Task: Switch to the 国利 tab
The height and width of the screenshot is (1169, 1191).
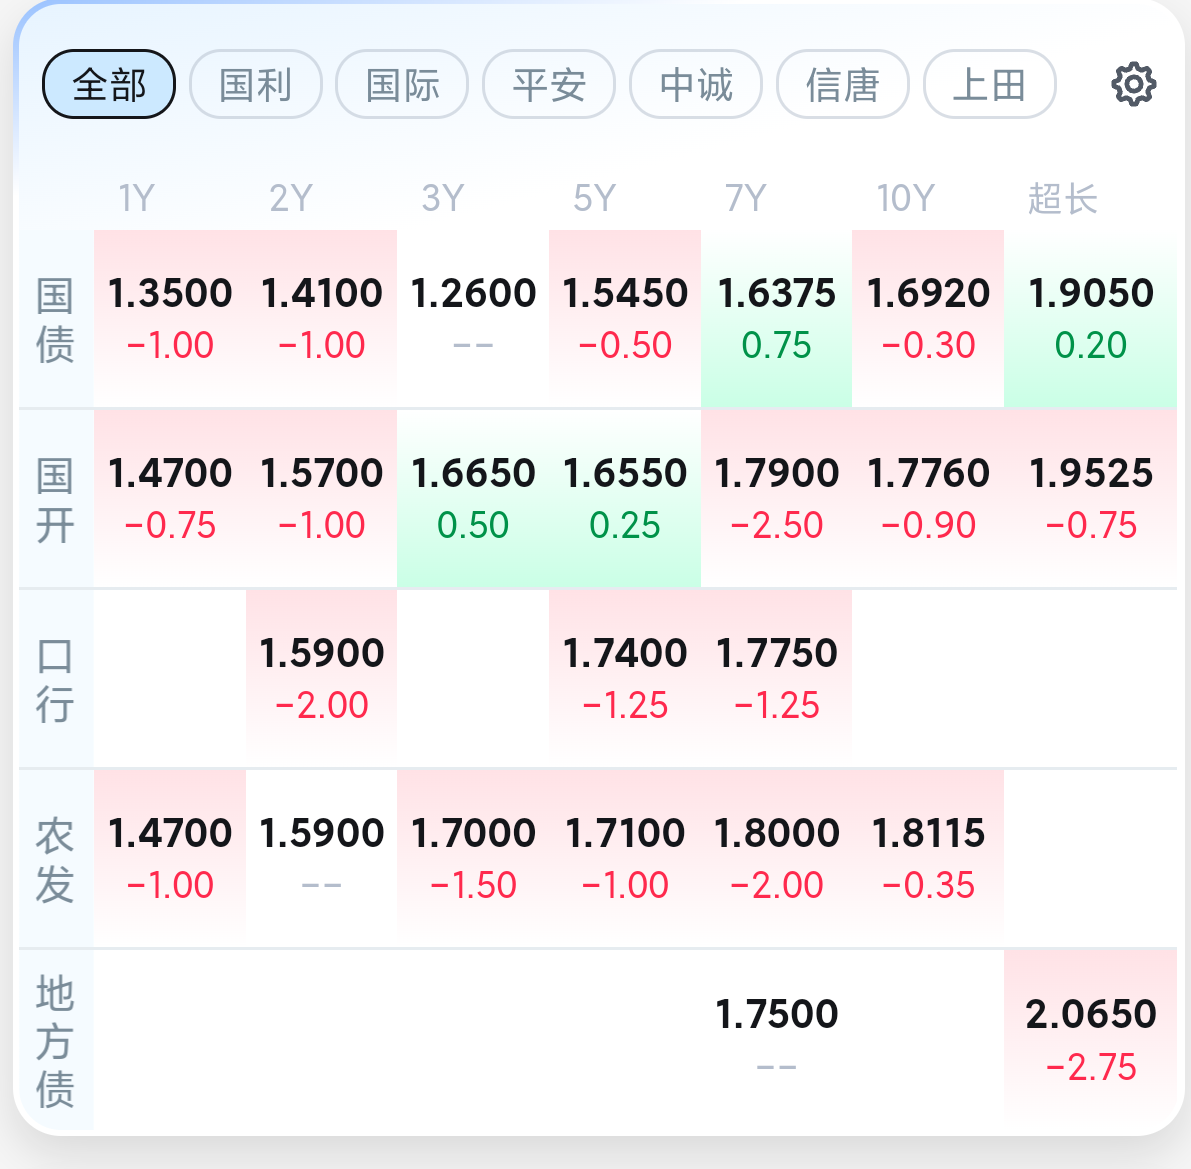Action: 255,84
